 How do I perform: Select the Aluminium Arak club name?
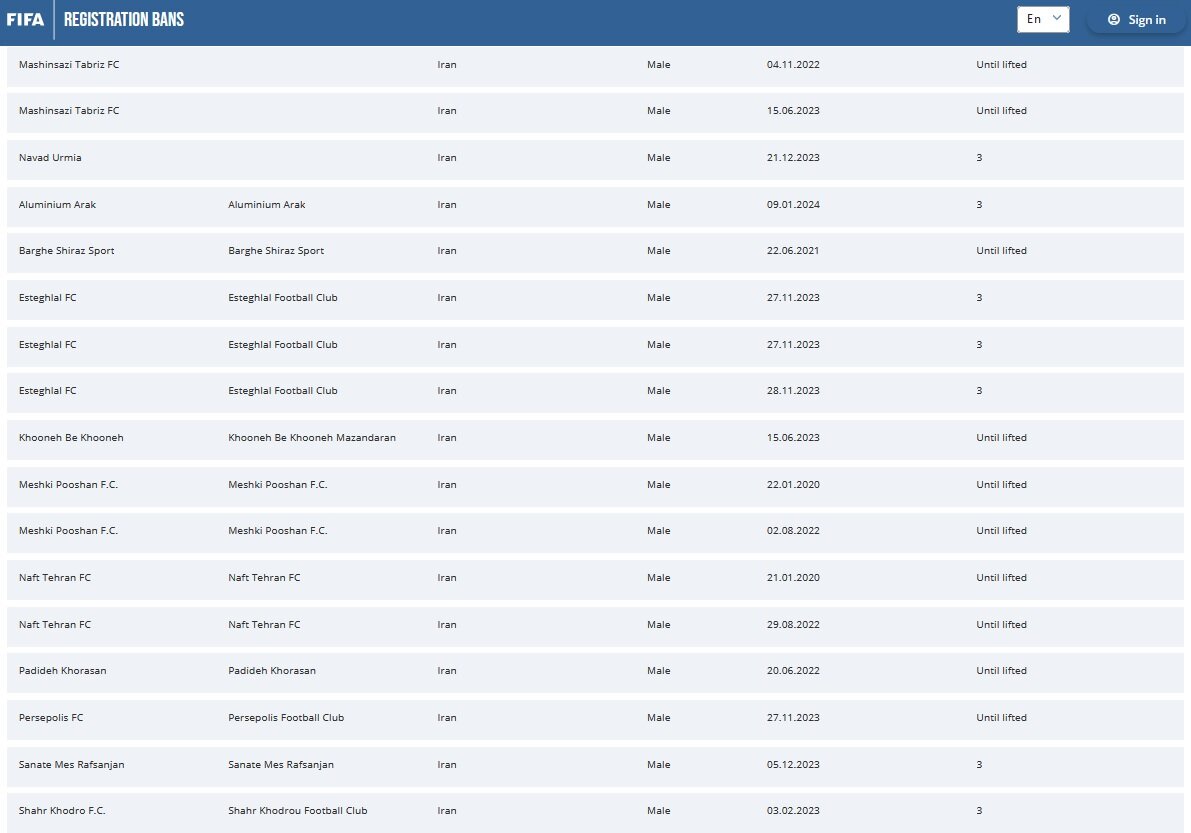click(x=57, y=205)
